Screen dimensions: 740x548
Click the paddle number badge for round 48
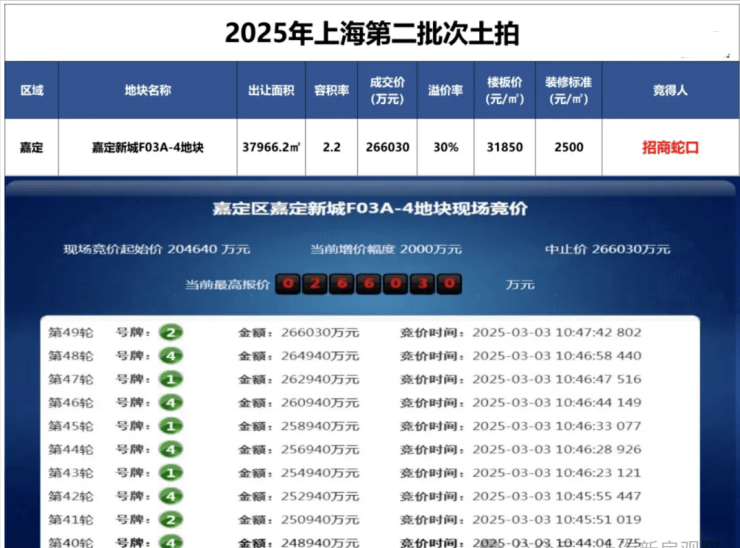pos(171,355)
